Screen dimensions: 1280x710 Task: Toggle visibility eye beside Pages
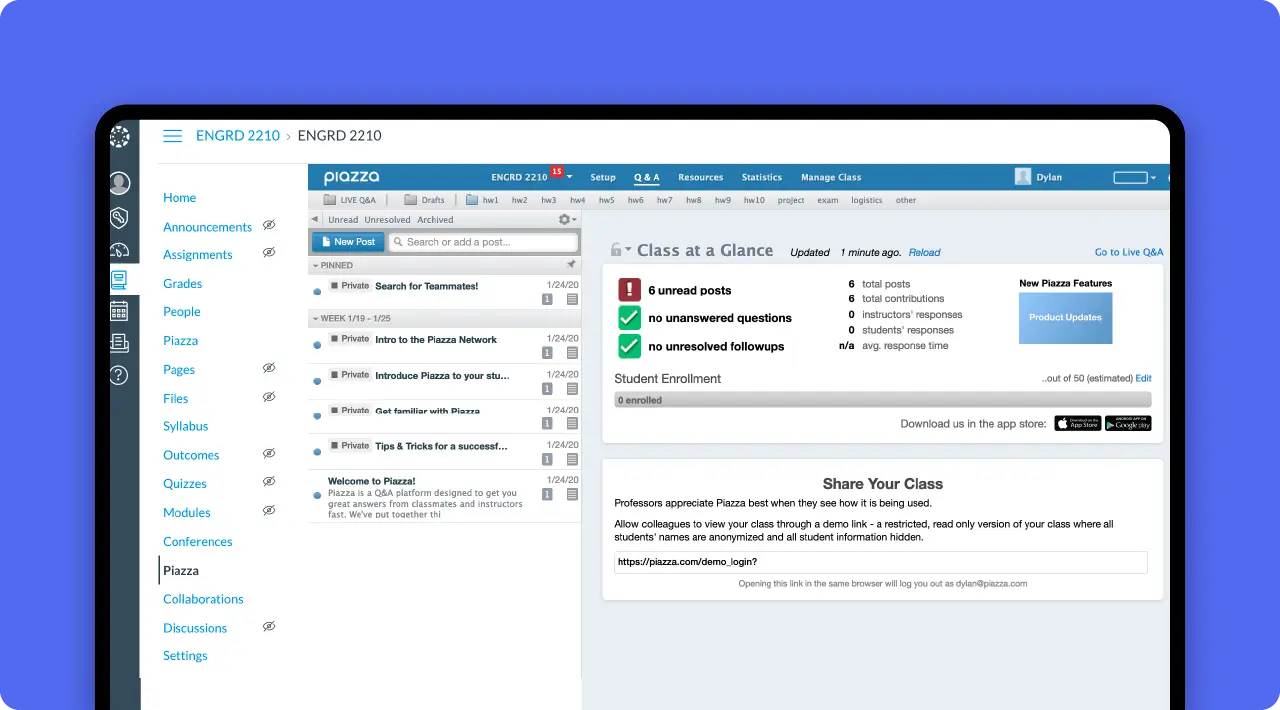268,368
